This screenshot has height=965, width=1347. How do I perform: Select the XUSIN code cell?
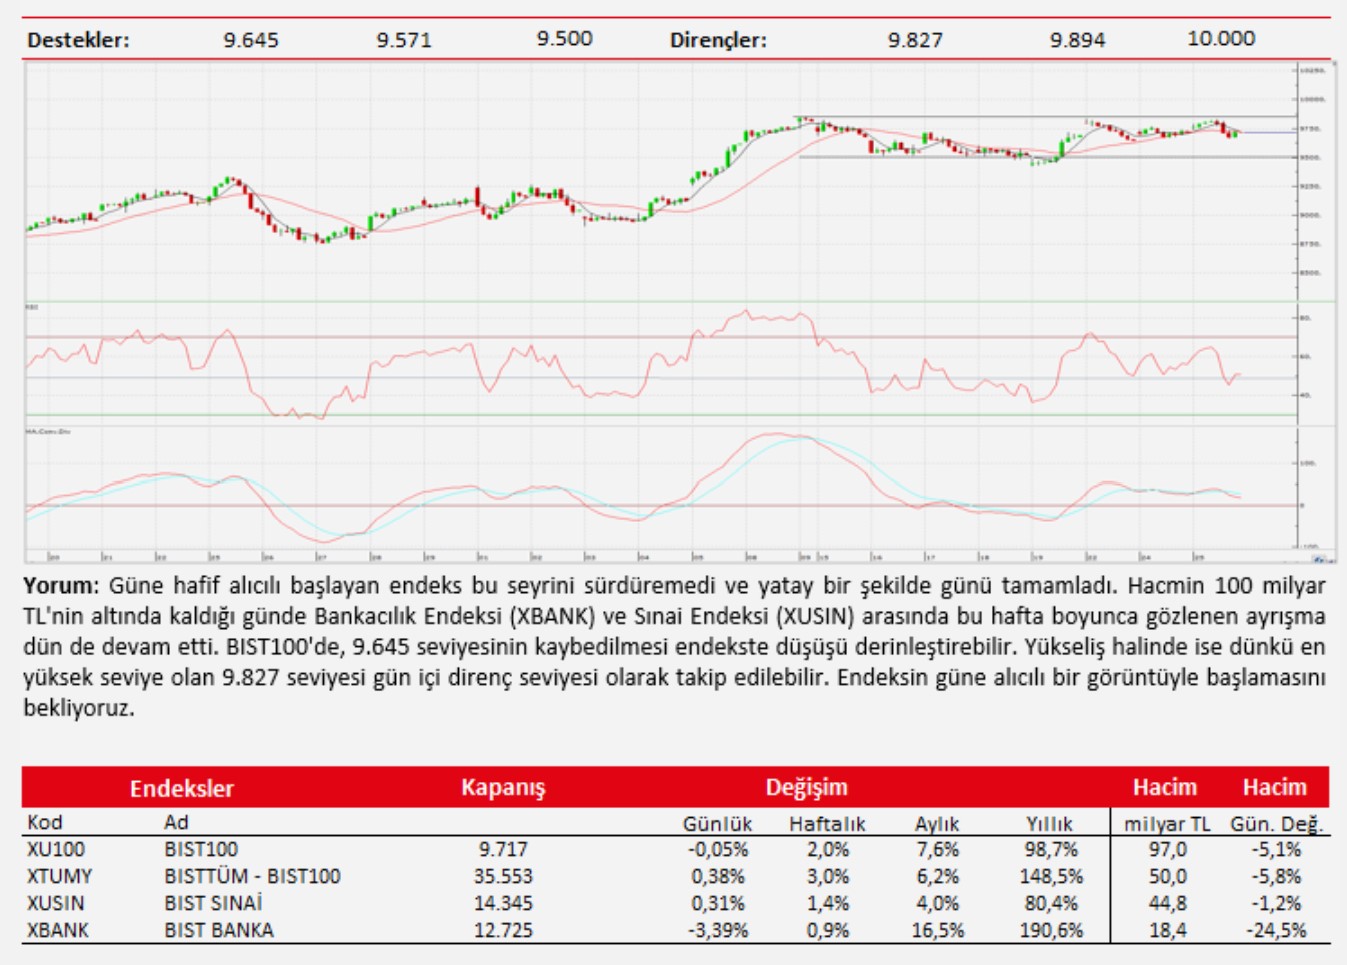56,903
